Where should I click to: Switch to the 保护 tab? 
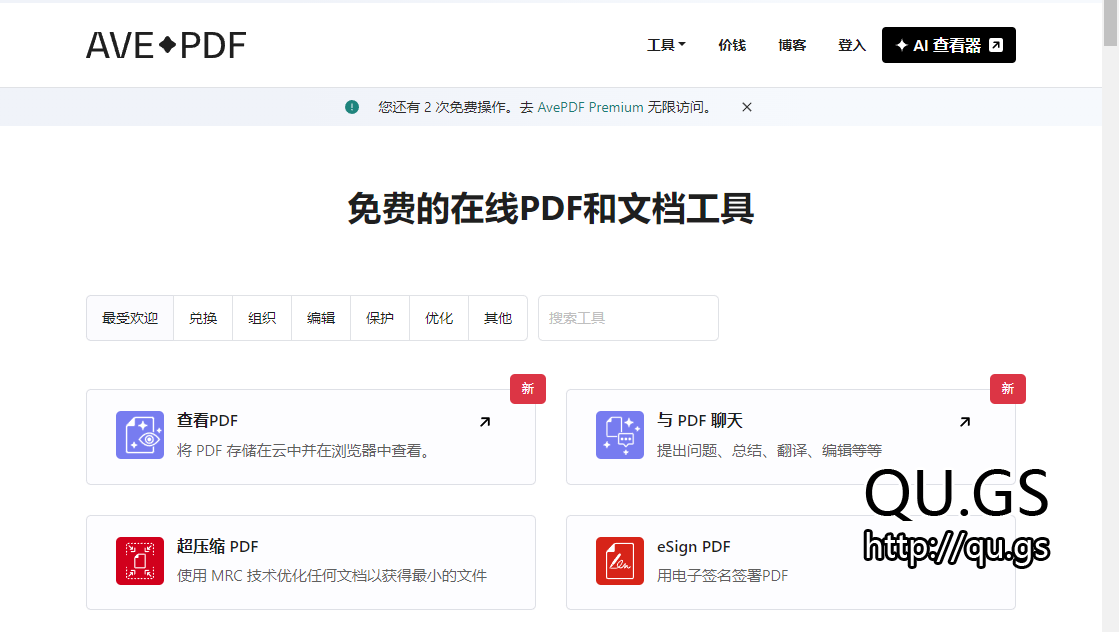click(x=380, y=318)
